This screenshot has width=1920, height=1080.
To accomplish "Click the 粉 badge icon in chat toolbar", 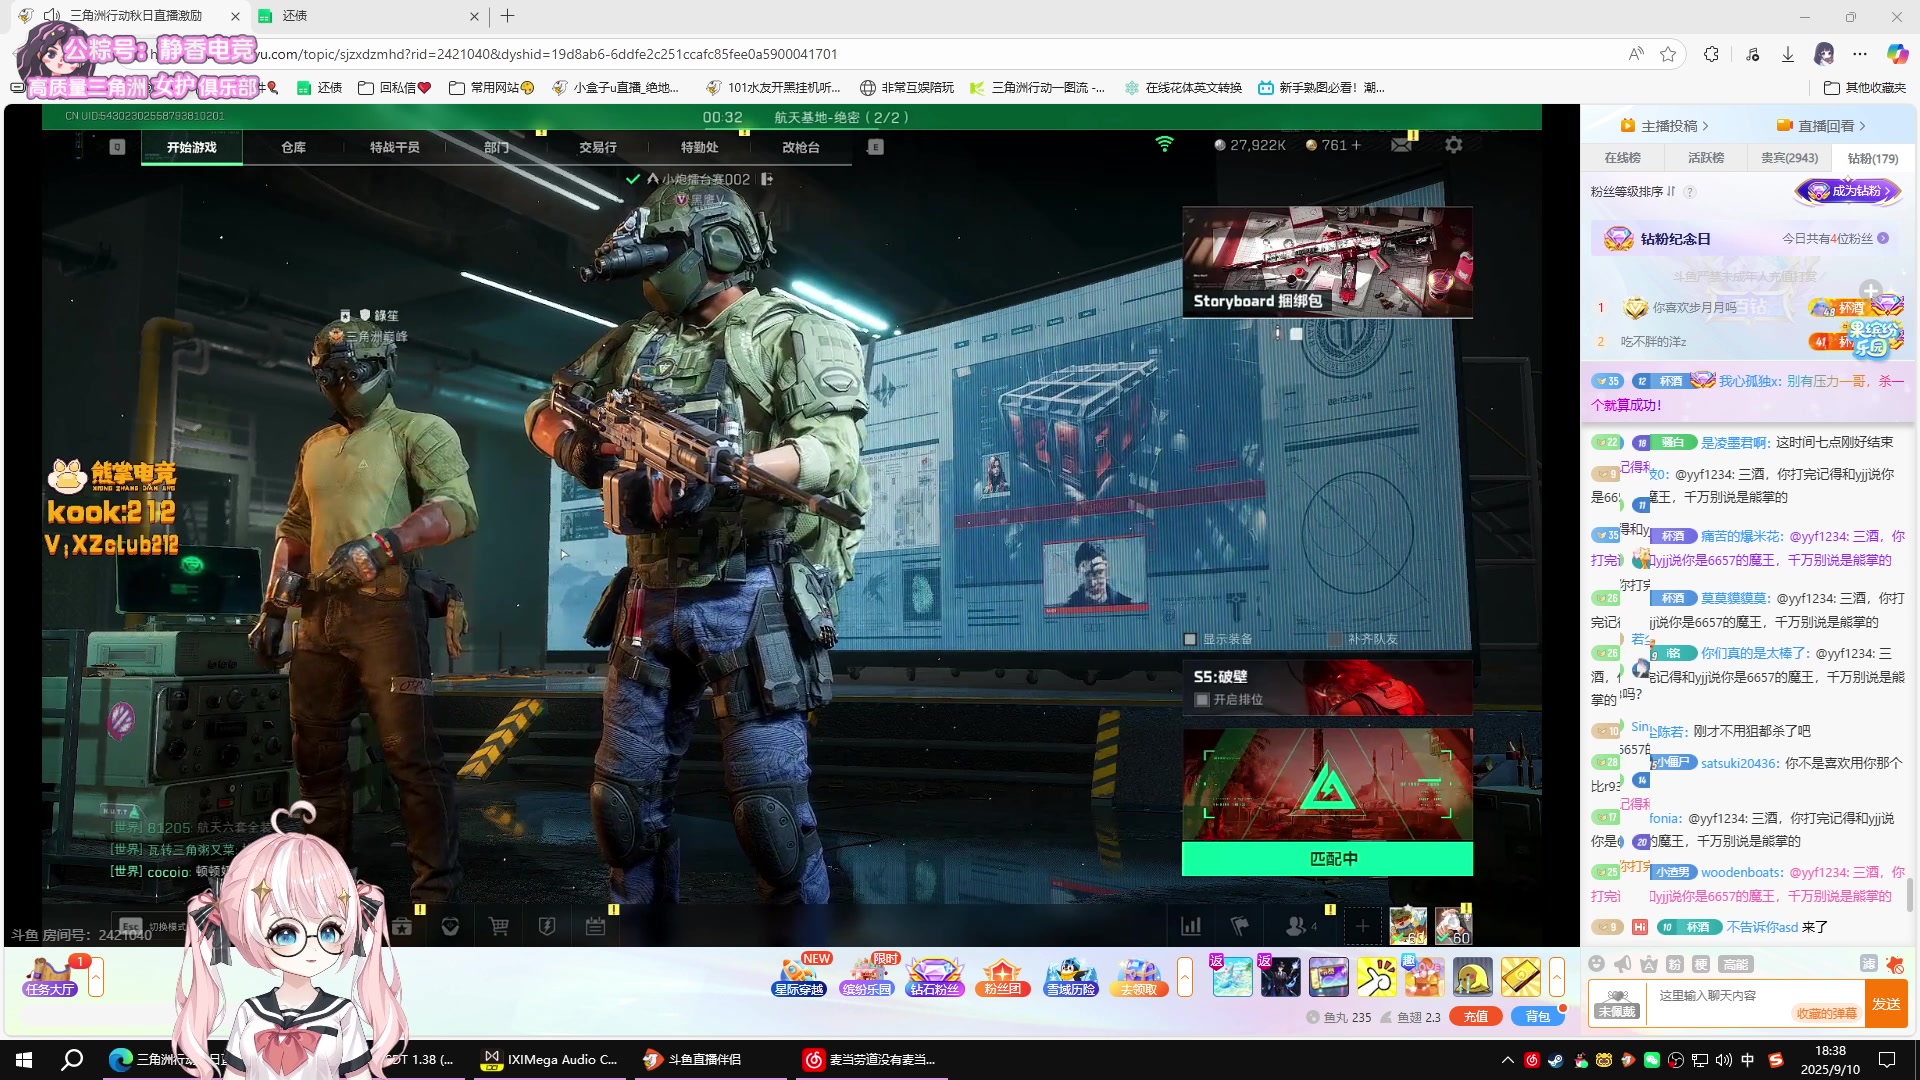I will [x=1675, y=964].
